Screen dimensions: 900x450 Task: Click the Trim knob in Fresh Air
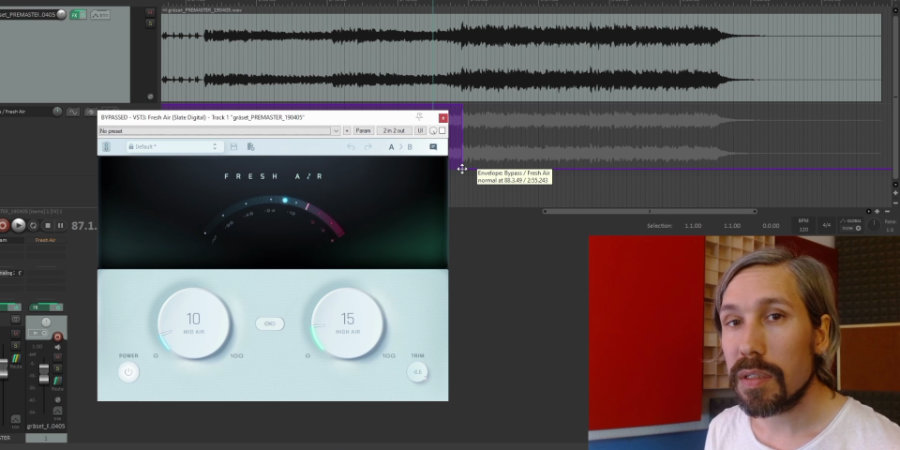[x=417, y=373]
